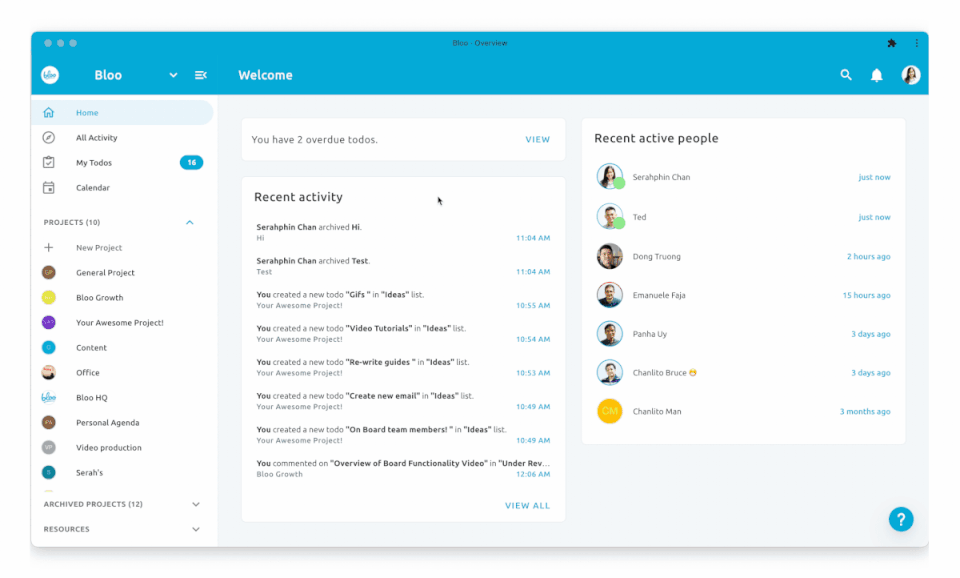Open the notifications bell
The image size is (960, 578).
[877, 75]
